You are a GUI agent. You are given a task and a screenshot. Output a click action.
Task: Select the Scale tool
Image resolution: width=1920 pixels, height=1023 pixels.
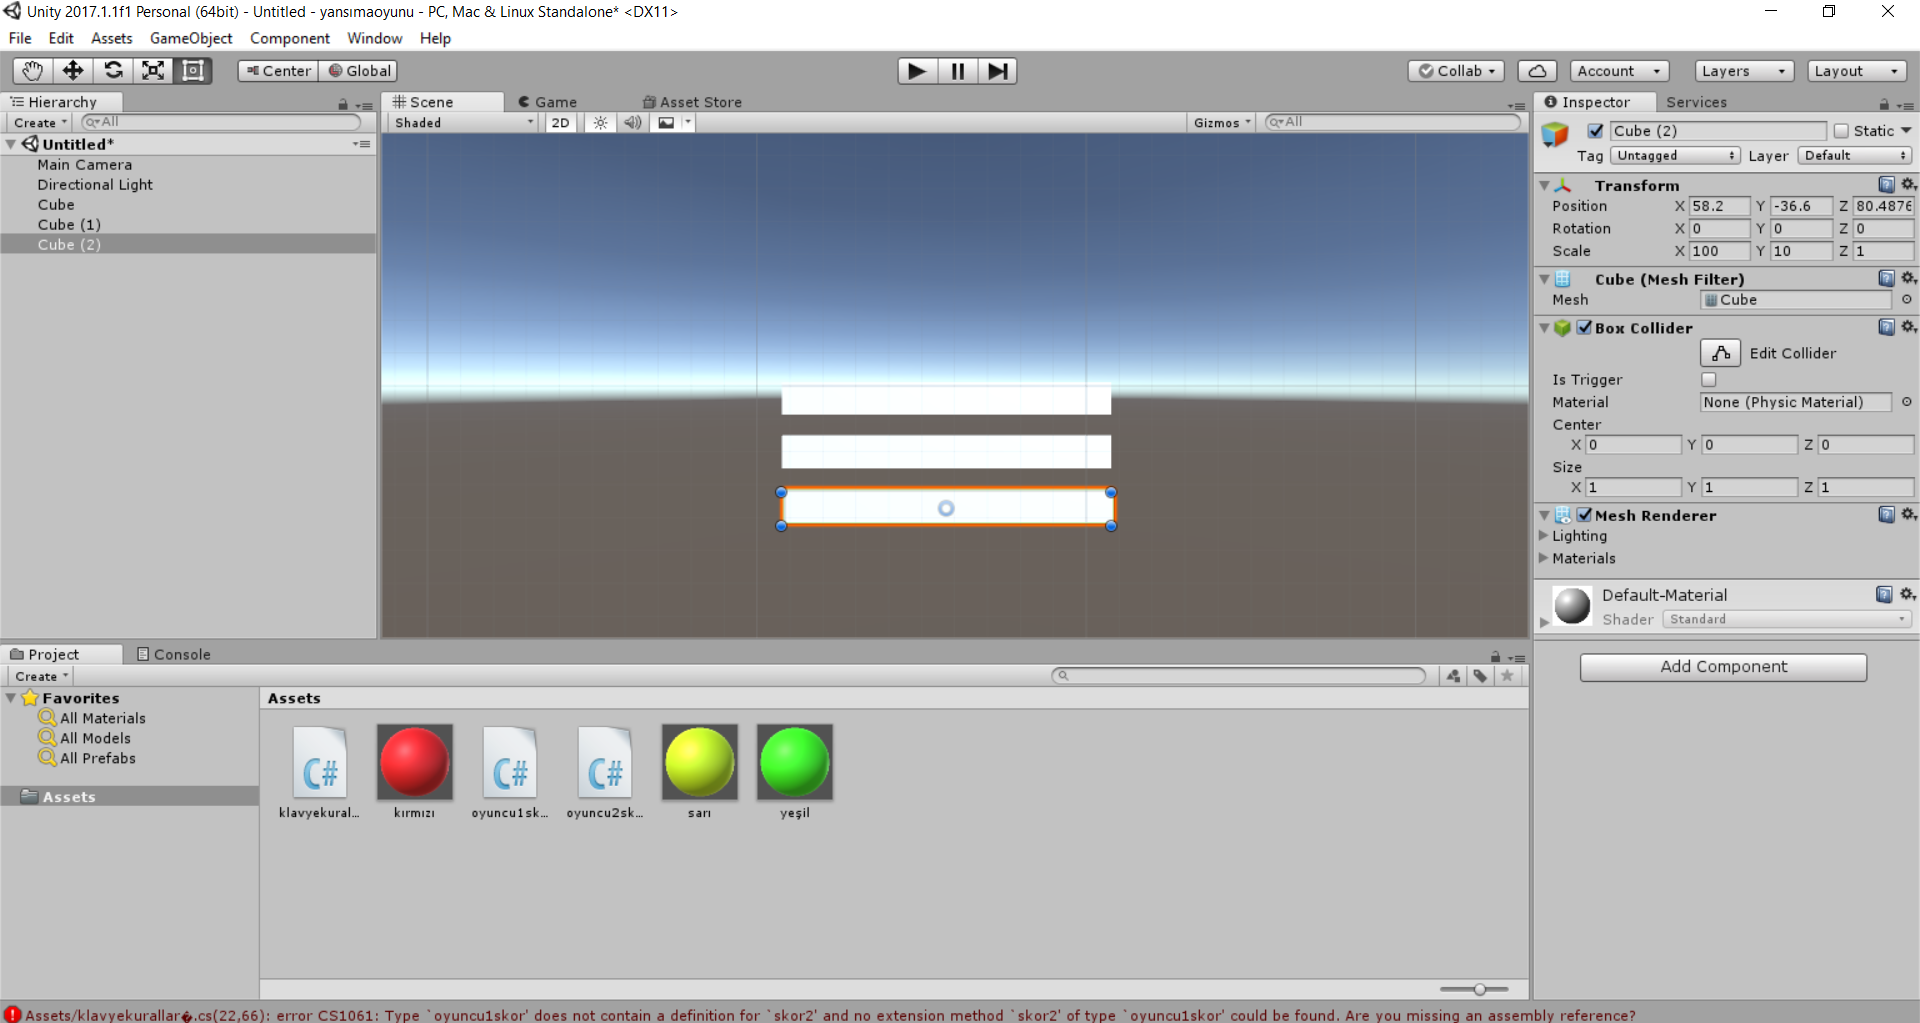click(x=153, y=71)
